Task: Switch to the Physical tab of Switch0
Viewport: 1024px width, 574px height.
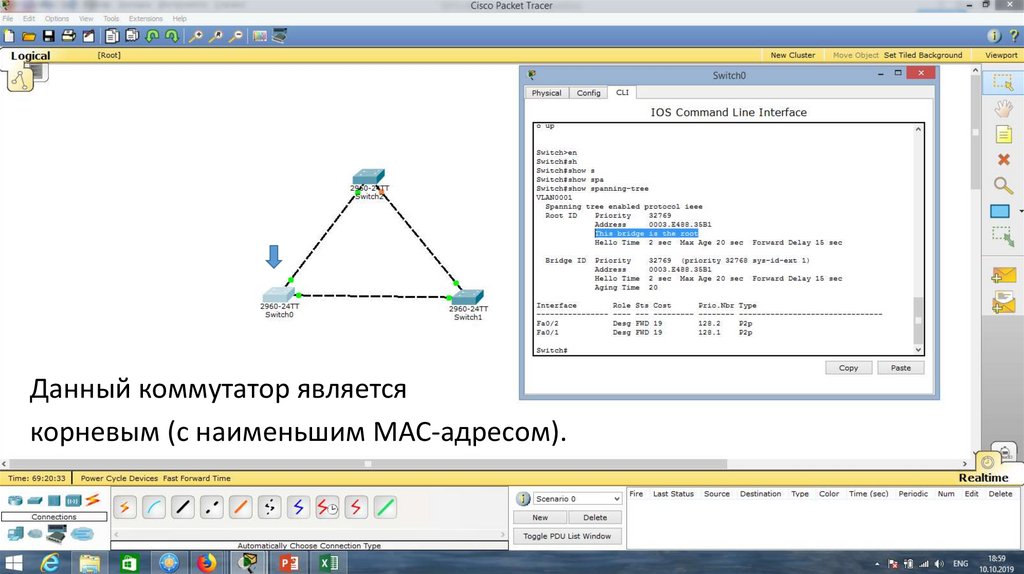Action: click(x=547, y=93)
